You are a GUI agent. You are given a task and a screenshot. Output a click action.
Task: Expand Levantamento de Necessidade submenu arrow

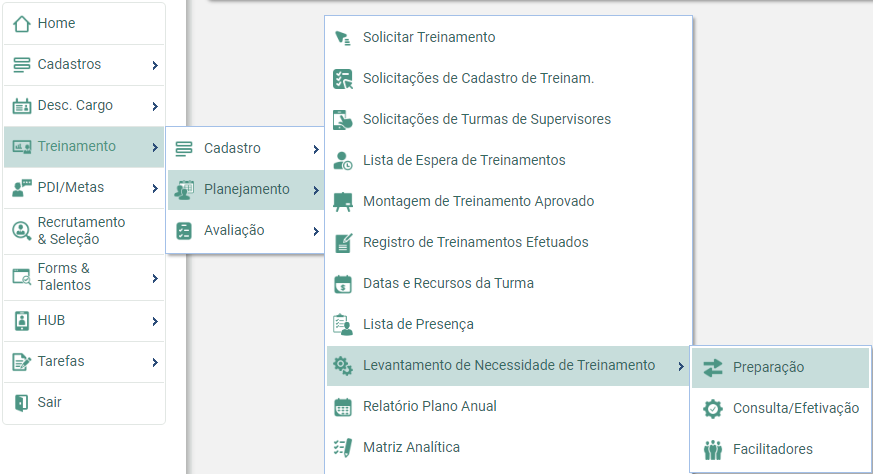coord(681,366)
